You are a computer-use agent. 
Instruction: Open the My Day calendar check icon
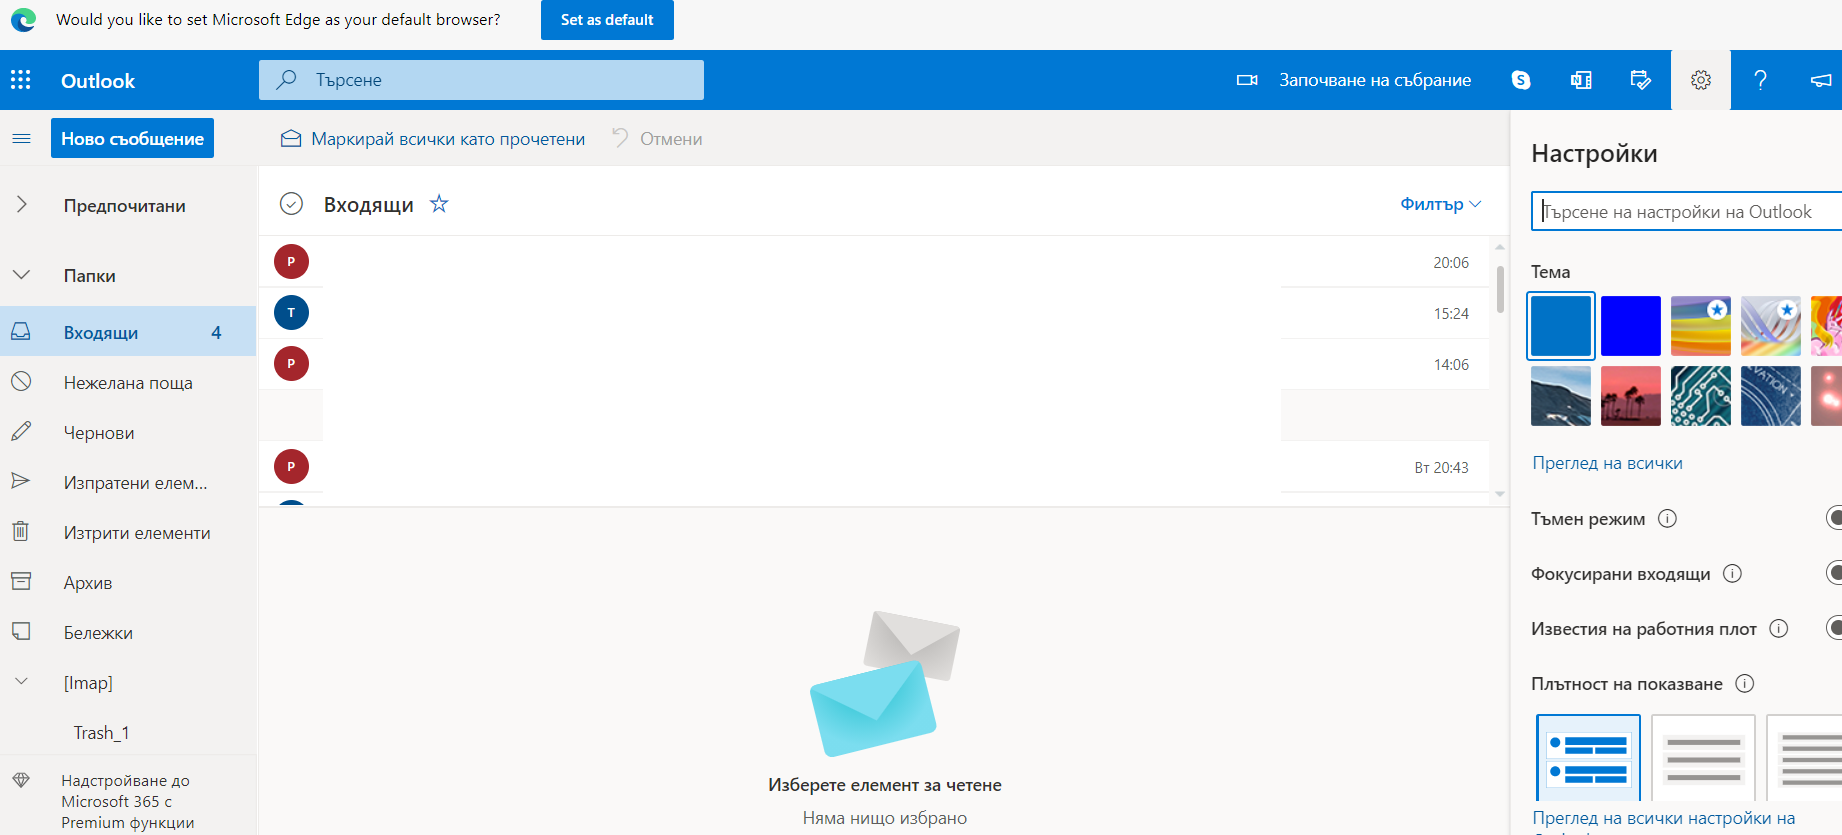(1640, 80)
